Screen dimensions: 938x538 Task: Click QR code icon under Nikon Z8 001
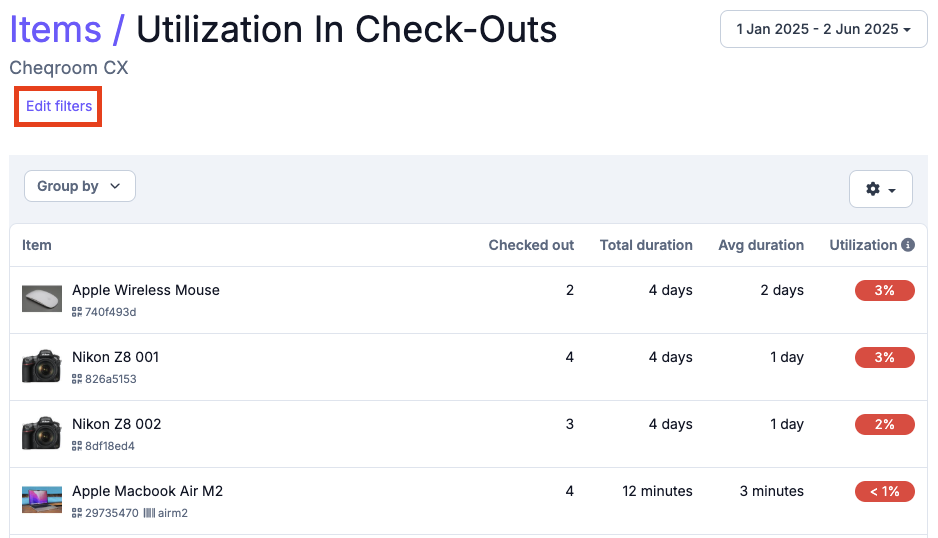click(x=77, y=379)
